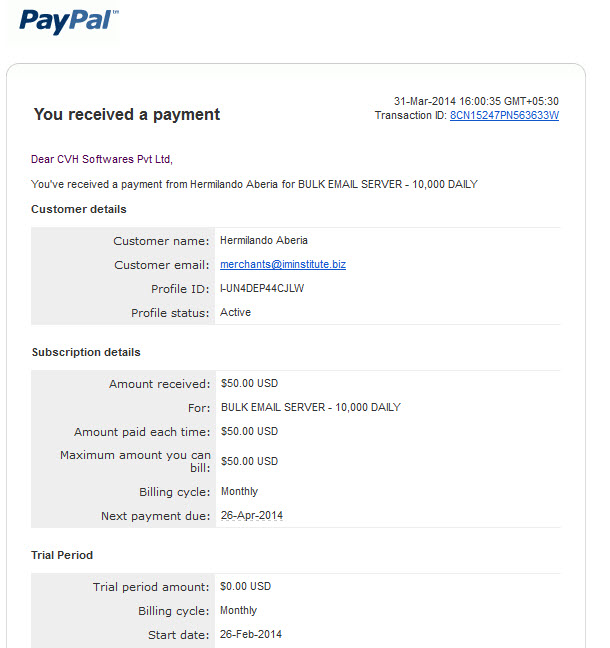Click the Customer details section heading
Image resolution: width=610 pixels, height=648 pixels.
click(79, 209)
